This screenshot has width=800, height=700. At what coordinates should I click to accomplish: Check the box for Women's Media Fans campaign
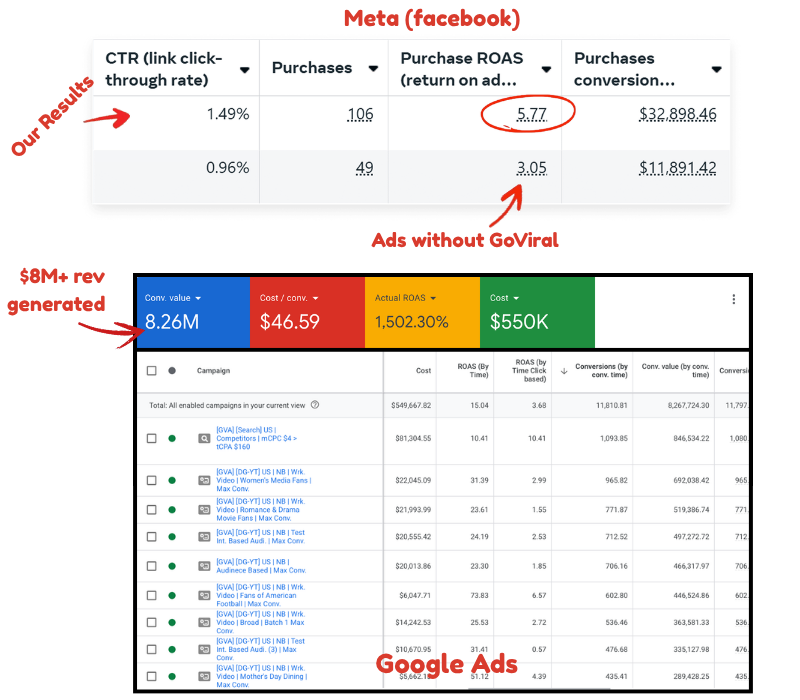152,480
